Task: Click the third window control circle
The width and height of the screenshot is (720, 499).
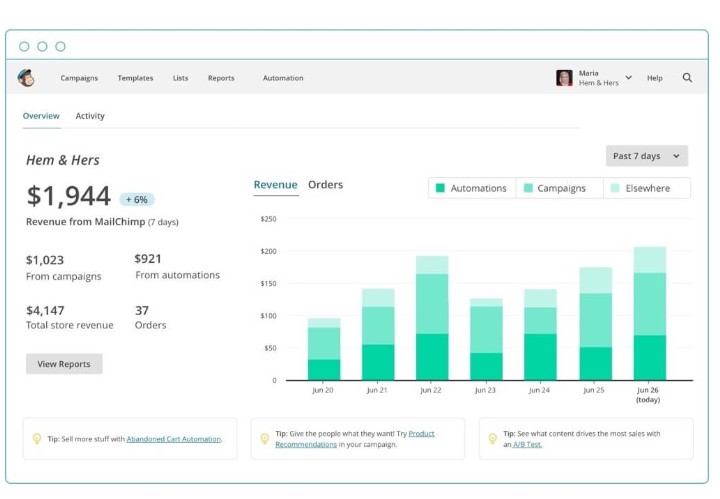Action: 60,46
